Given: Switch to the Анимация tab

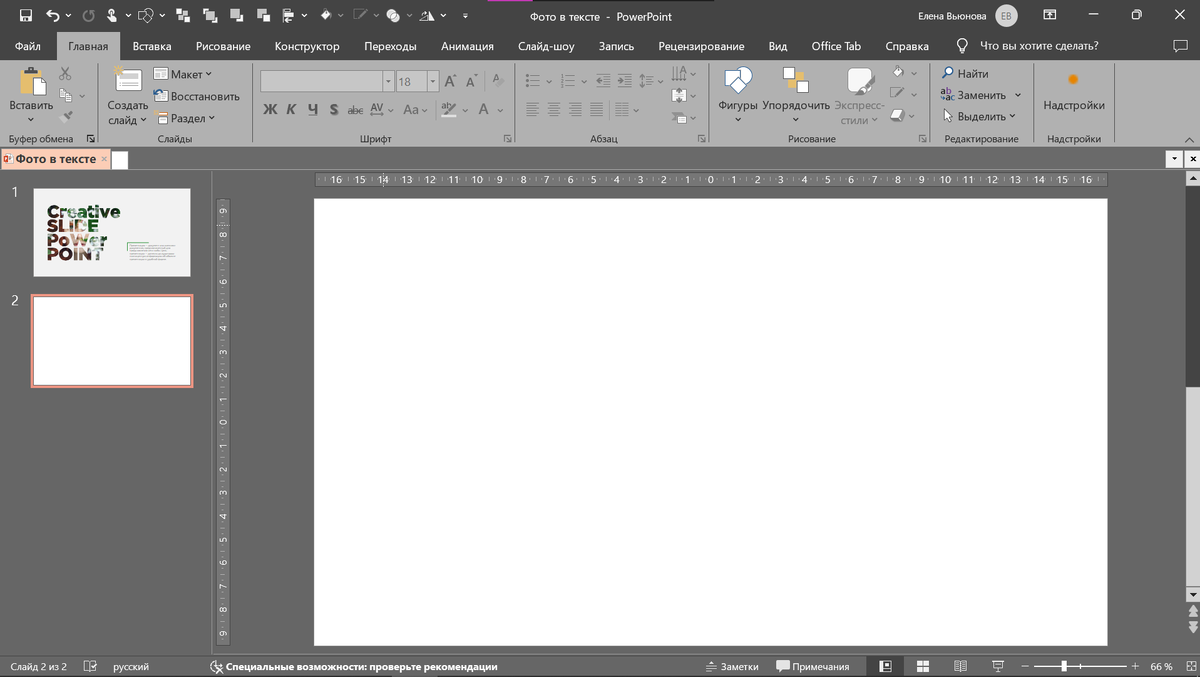Looking at the screenshot, I should pyautogui.click(x=467, y=46).
